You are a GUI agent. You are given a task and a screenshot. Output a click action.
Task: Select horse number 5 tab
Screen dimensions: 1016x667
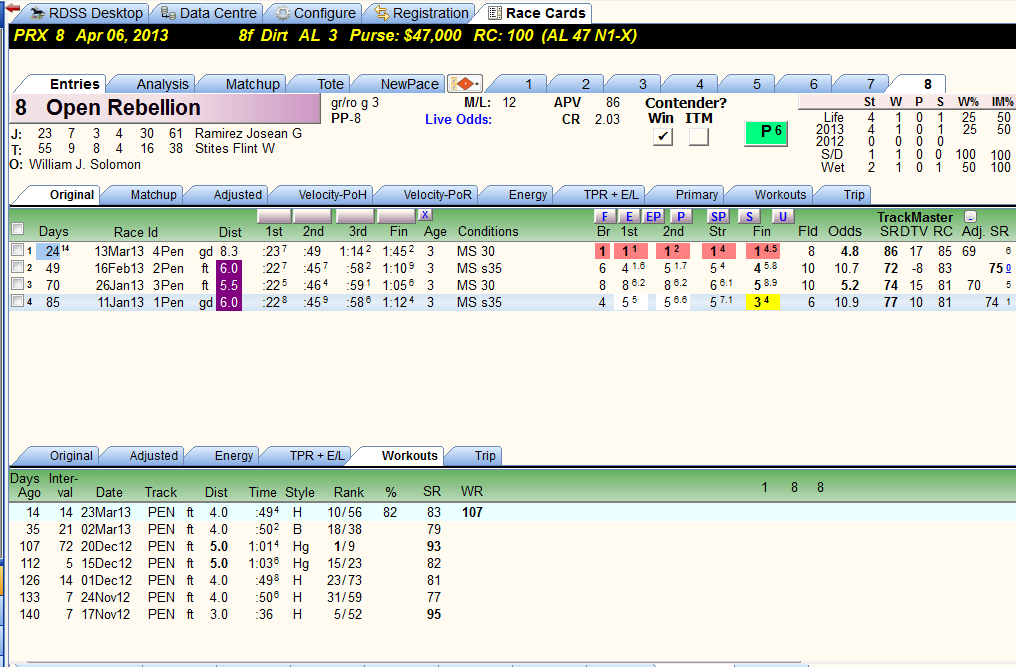tap(756, 84)
